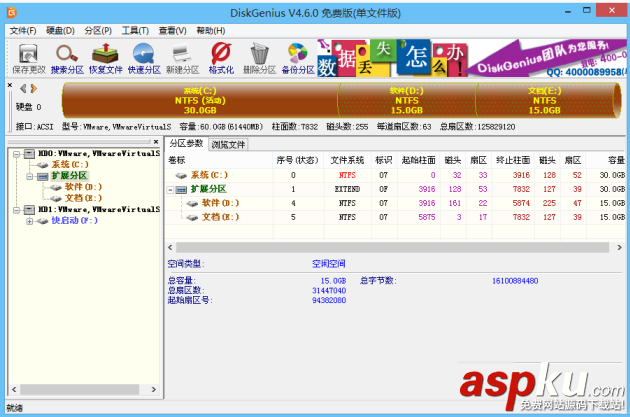Click drive icon of 文档(E:) table row
The image size is (630, 417).
[192, 217]
